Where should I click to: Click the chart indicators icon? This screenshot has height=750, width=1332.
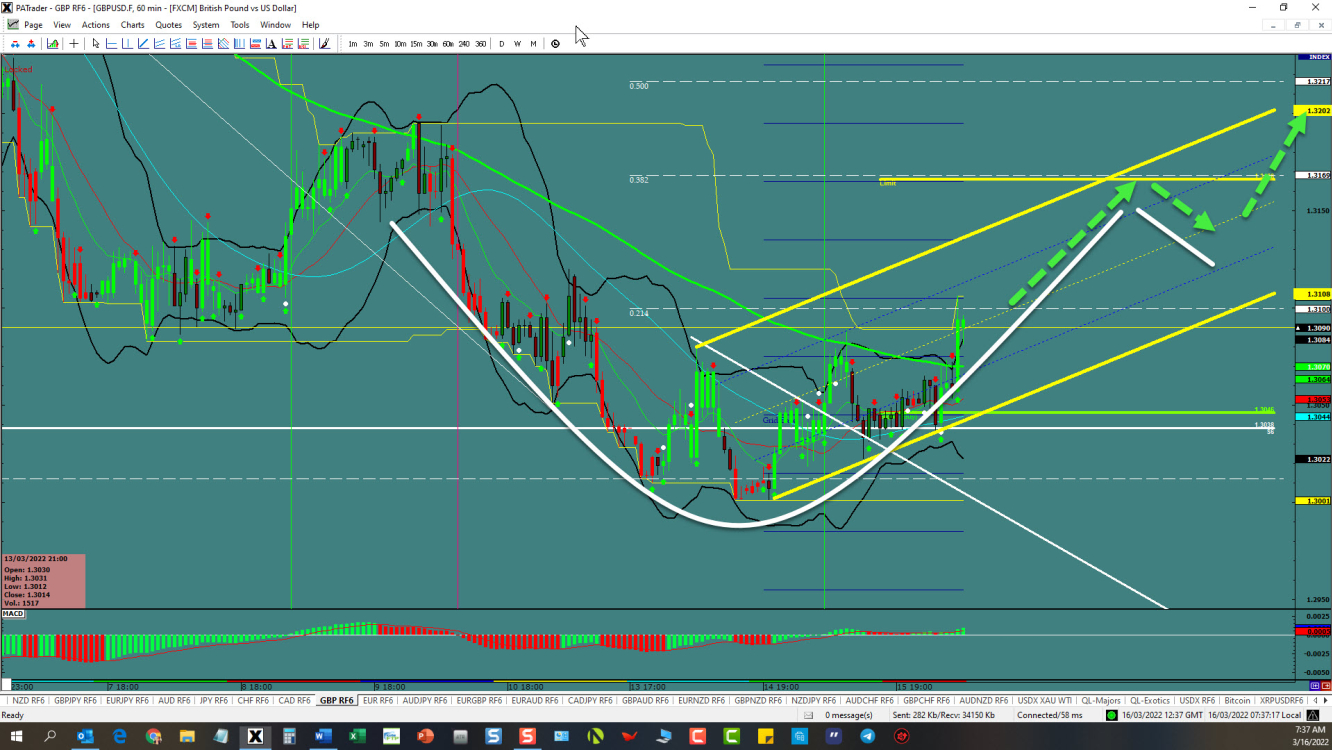(x=52, y=44)
